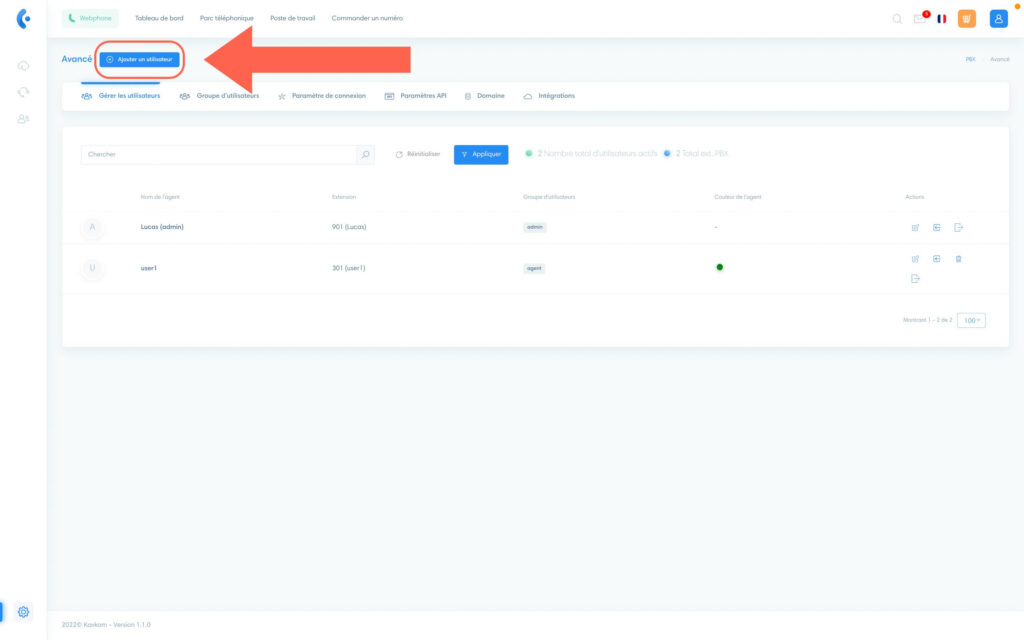Click the edit icon for Lucas (admin)
This screenshot has height=640, width=1024.
tap(915, 228)
